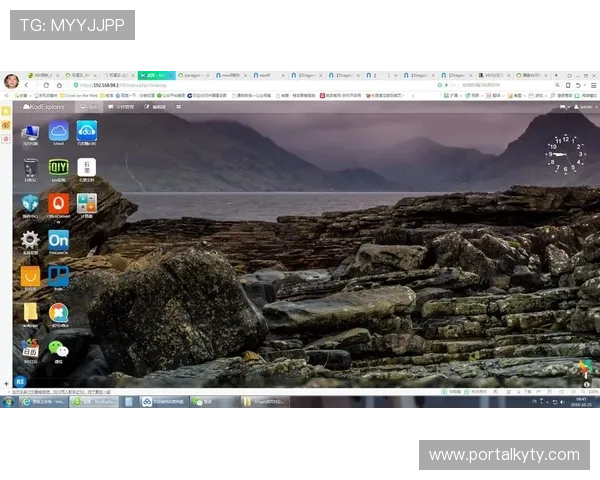600x480 pixels.
Task: Open the orange Taobao shopping bag icon
Action: point(30,276)
